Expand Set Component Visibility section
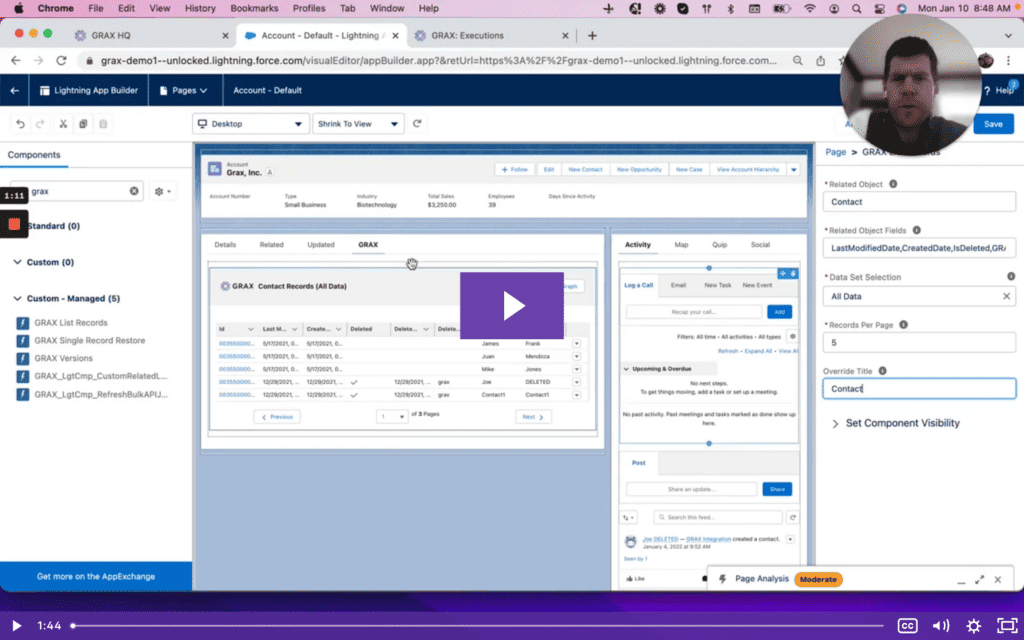This screenshot has width=1024, height=640. [x=835, y=423]
